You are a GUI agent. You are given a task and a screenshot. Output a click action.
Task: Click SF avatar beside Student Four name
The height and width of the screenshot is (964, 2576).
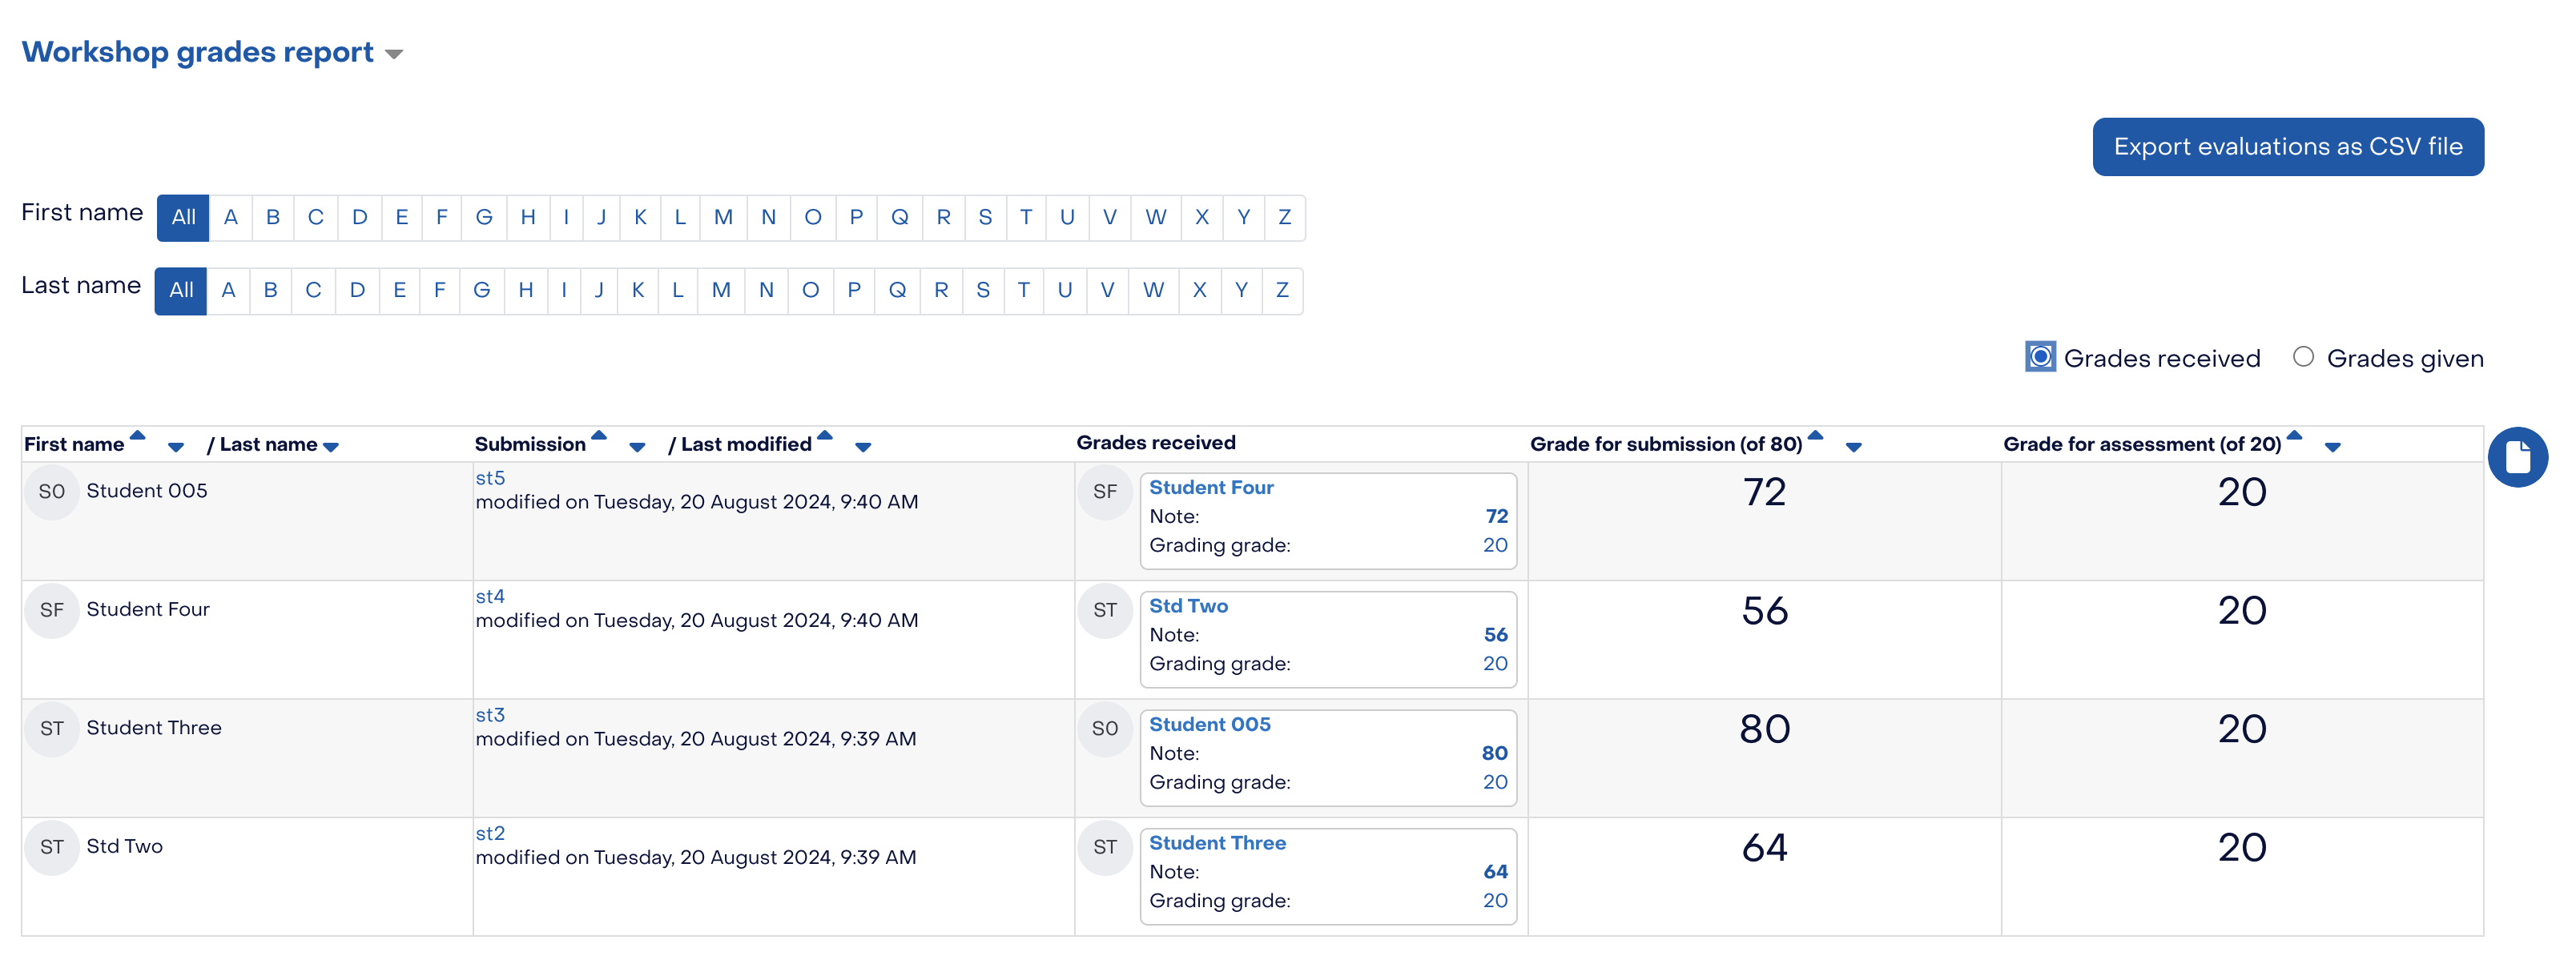point(52,610)
